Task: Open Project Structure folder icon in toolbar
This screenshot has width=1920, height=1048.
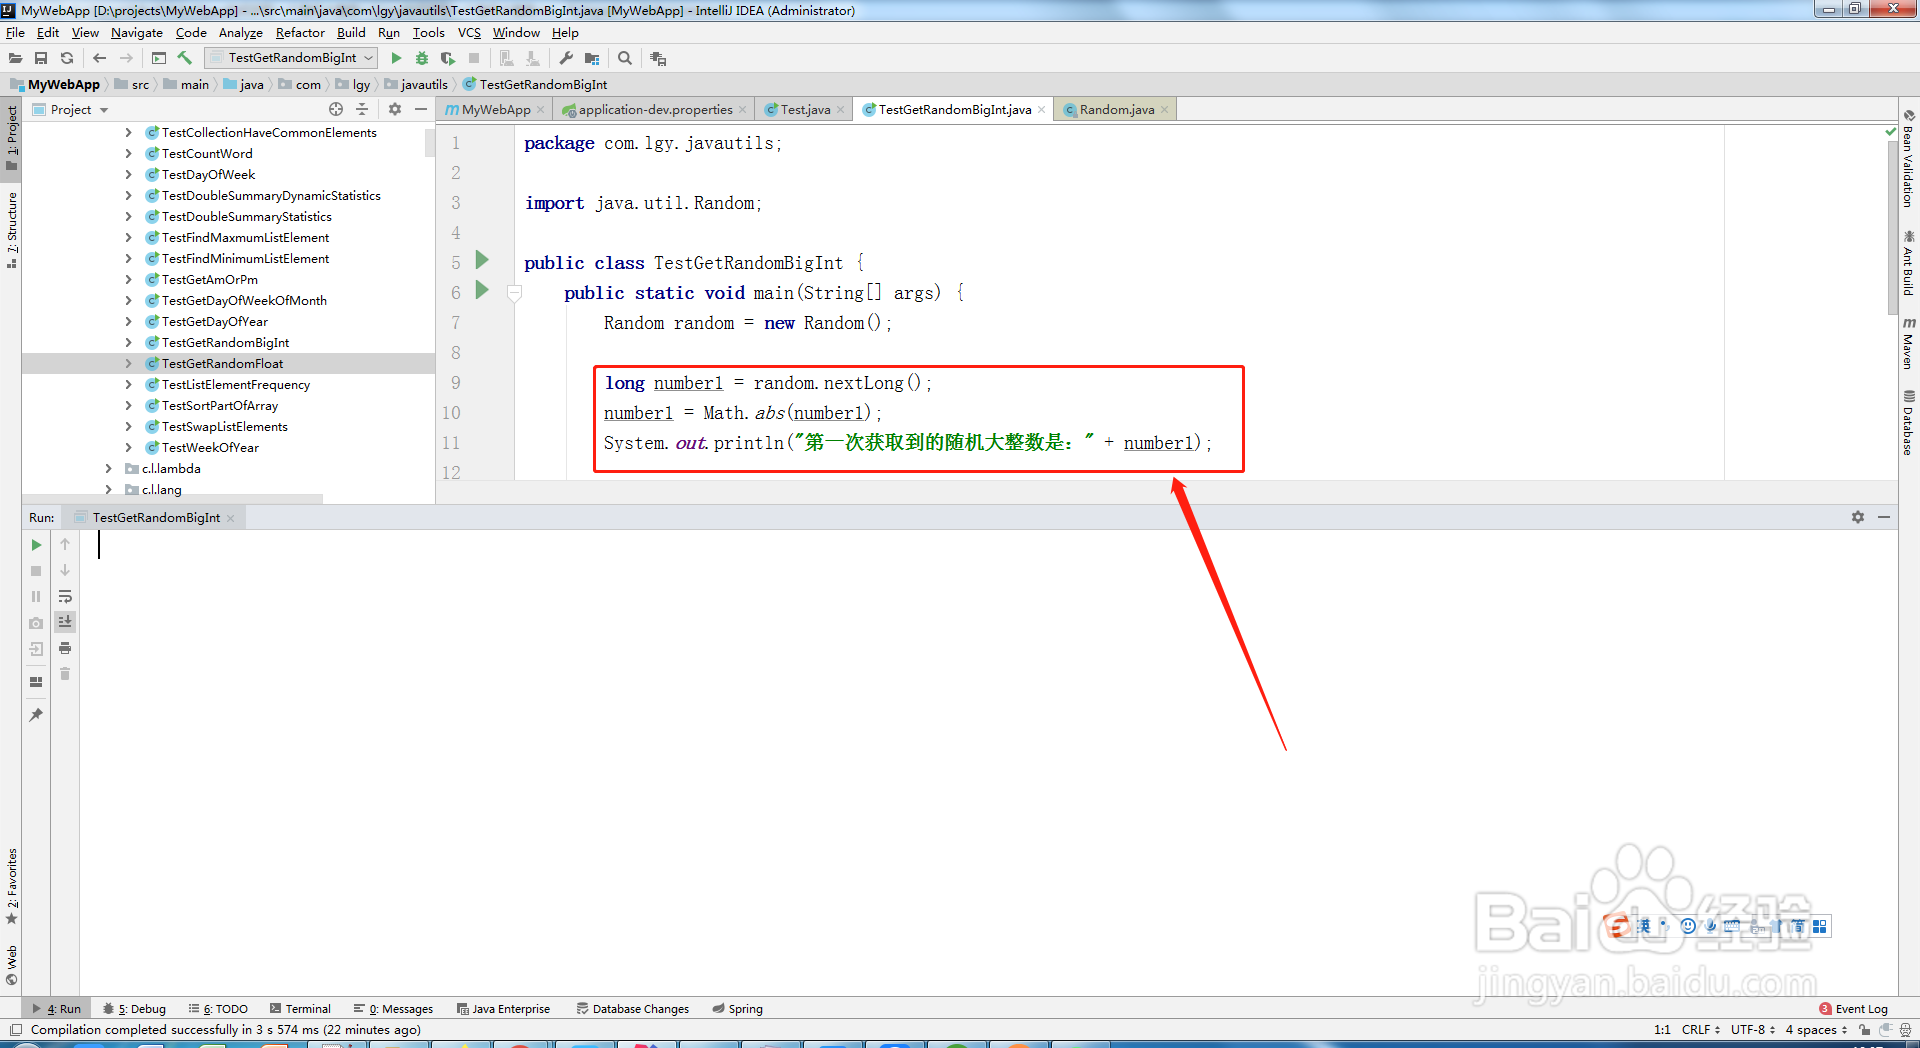Action: point(592,58)
